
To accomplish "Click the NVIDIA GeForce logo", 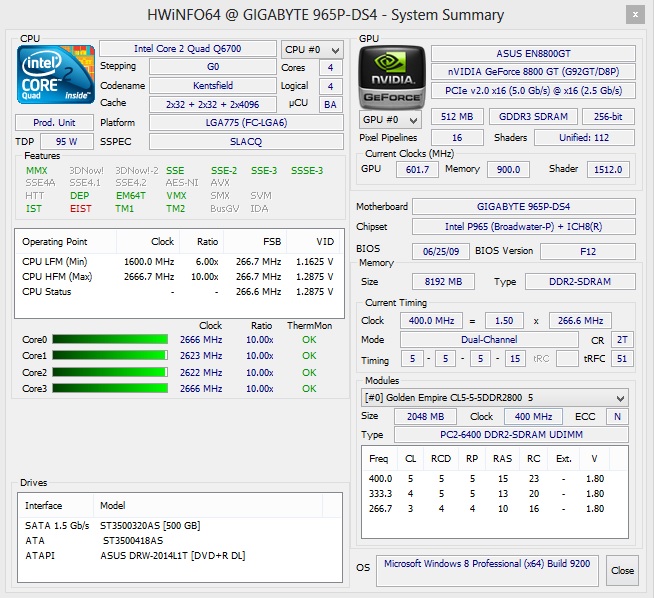I will (x=392, y=78).
